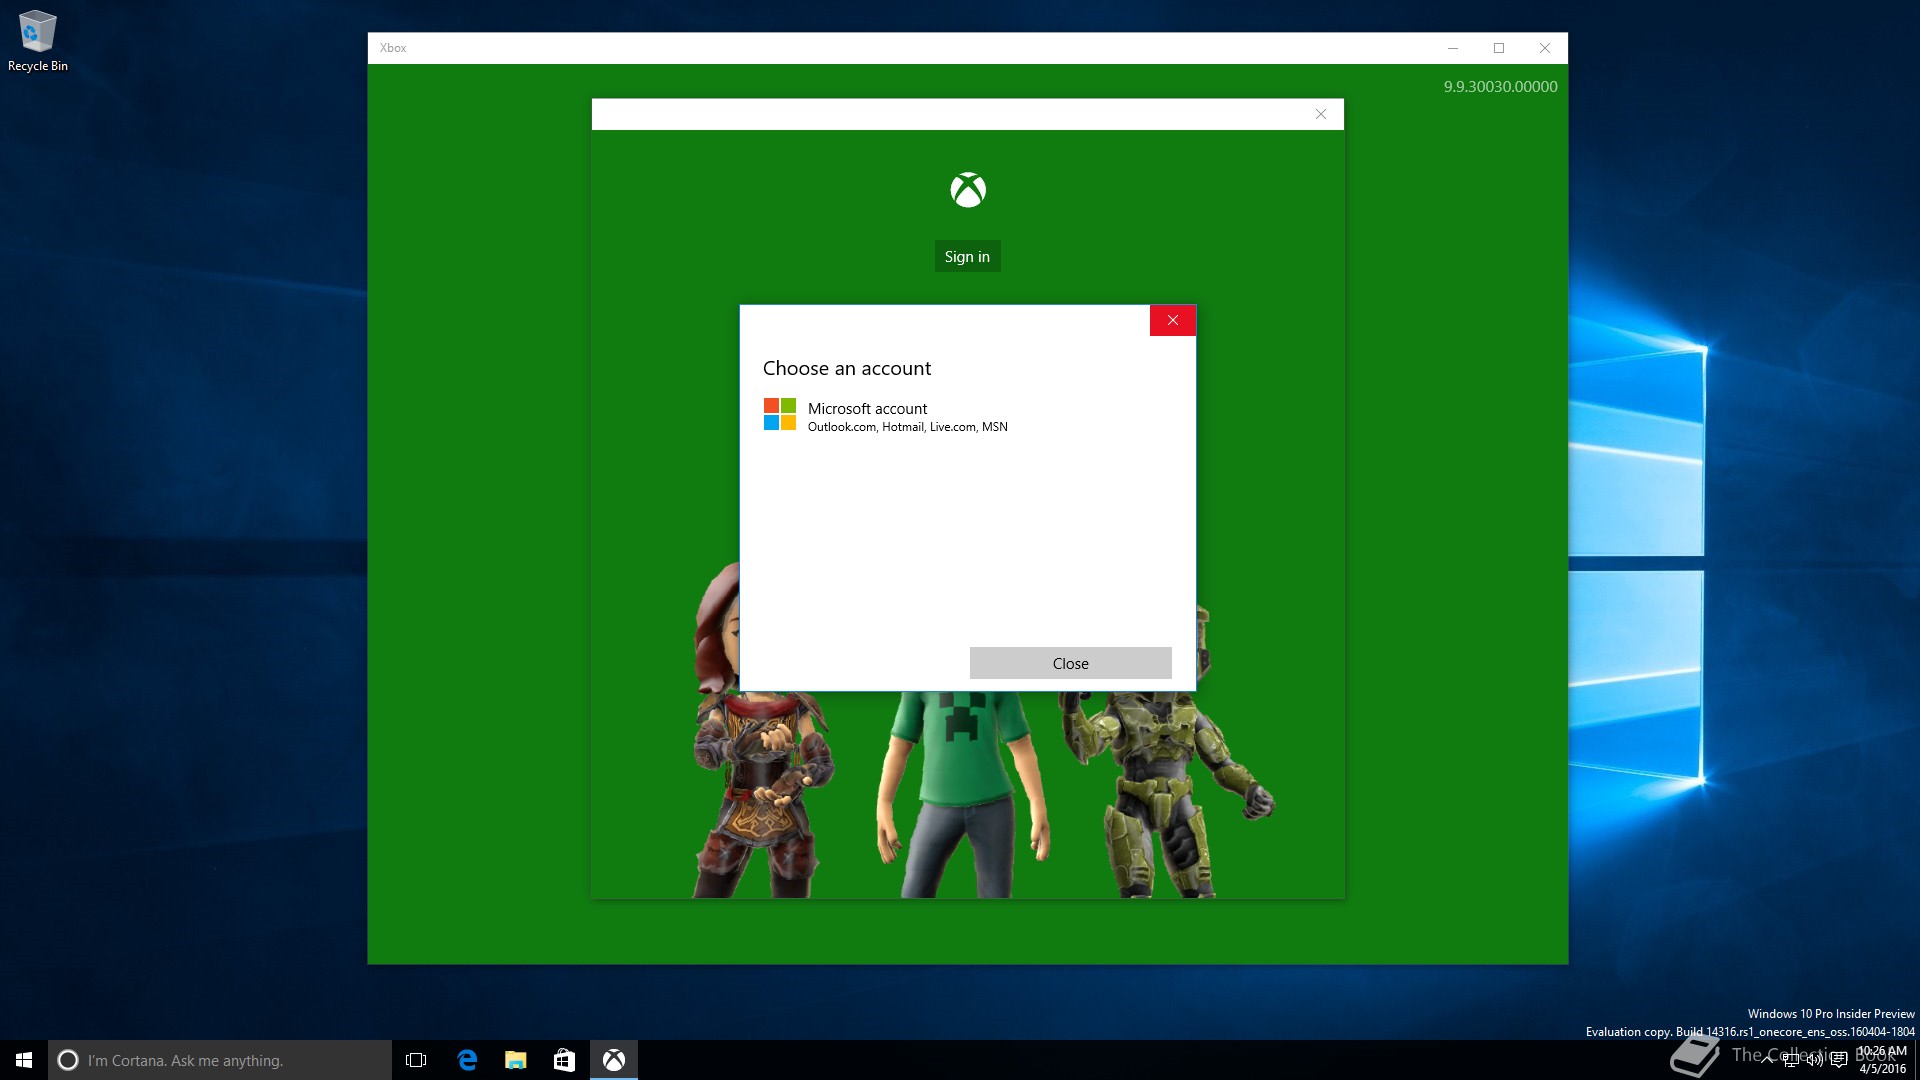Click "Outlook.com, Hotmail, Live.com, MSN" text
Image resolution: width=1920 pixels, height=1080 pixels.
(x=908, y=427)
